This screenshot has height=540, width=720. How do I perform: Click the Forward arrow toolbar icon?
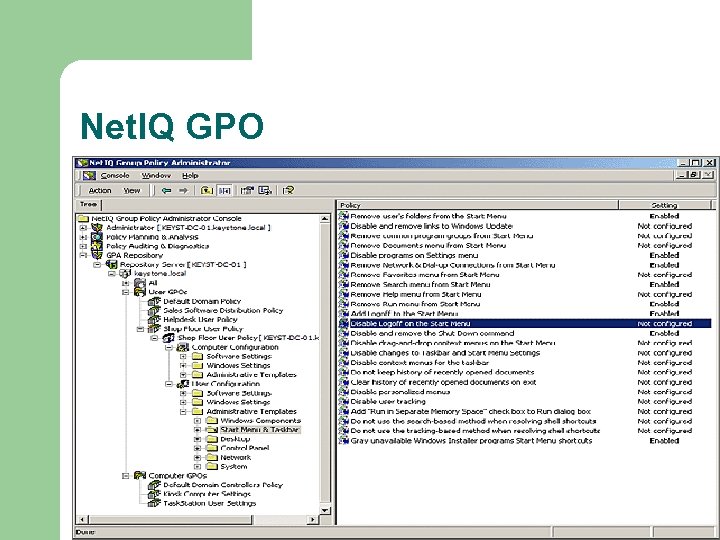(x=183, y=191)
